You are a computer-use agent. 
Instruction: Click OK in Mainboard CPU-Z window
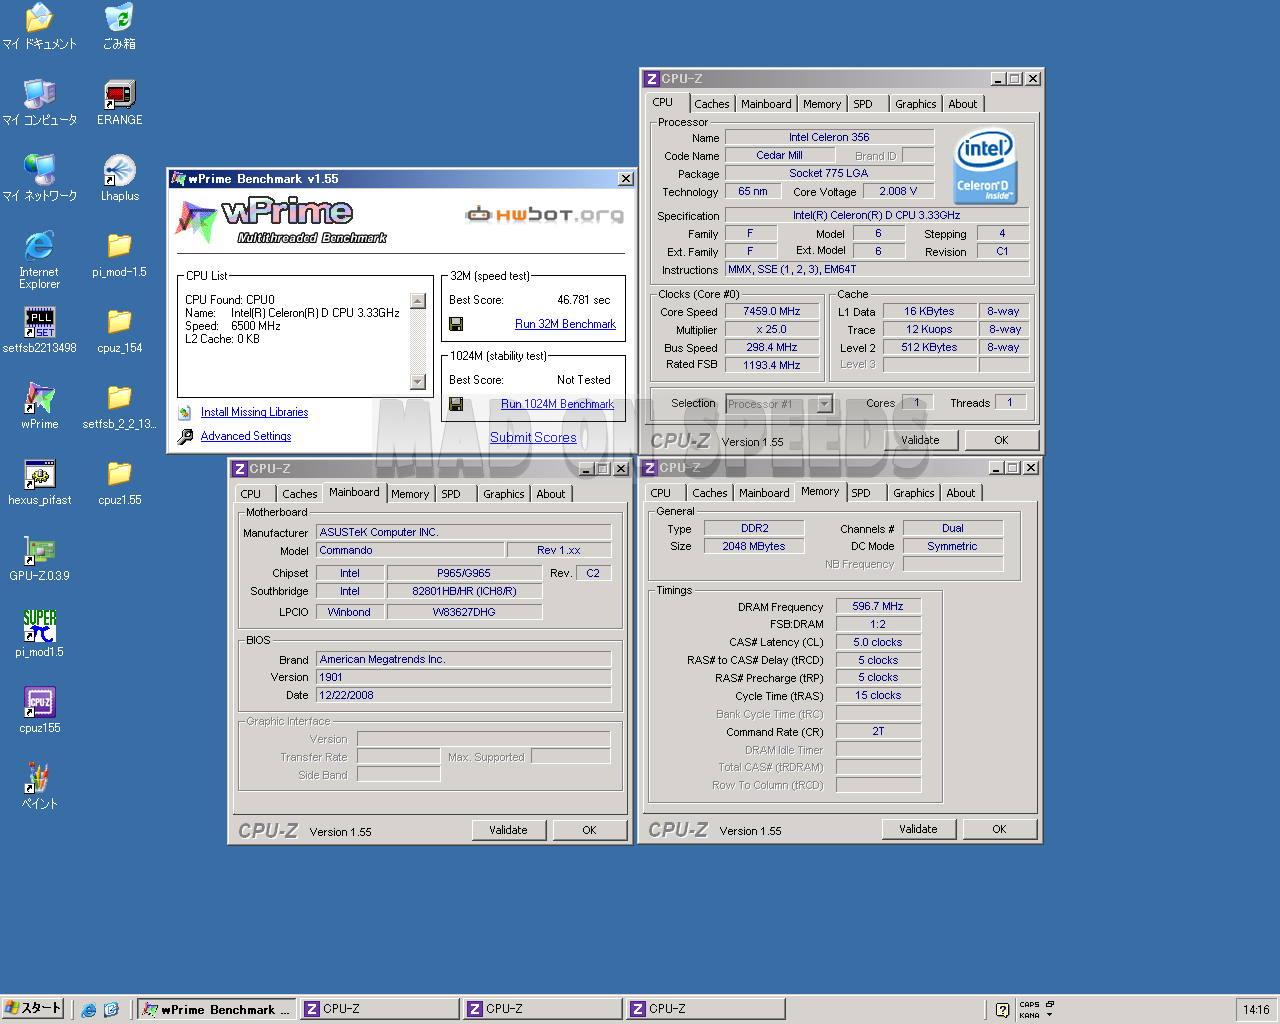(589, 830)
